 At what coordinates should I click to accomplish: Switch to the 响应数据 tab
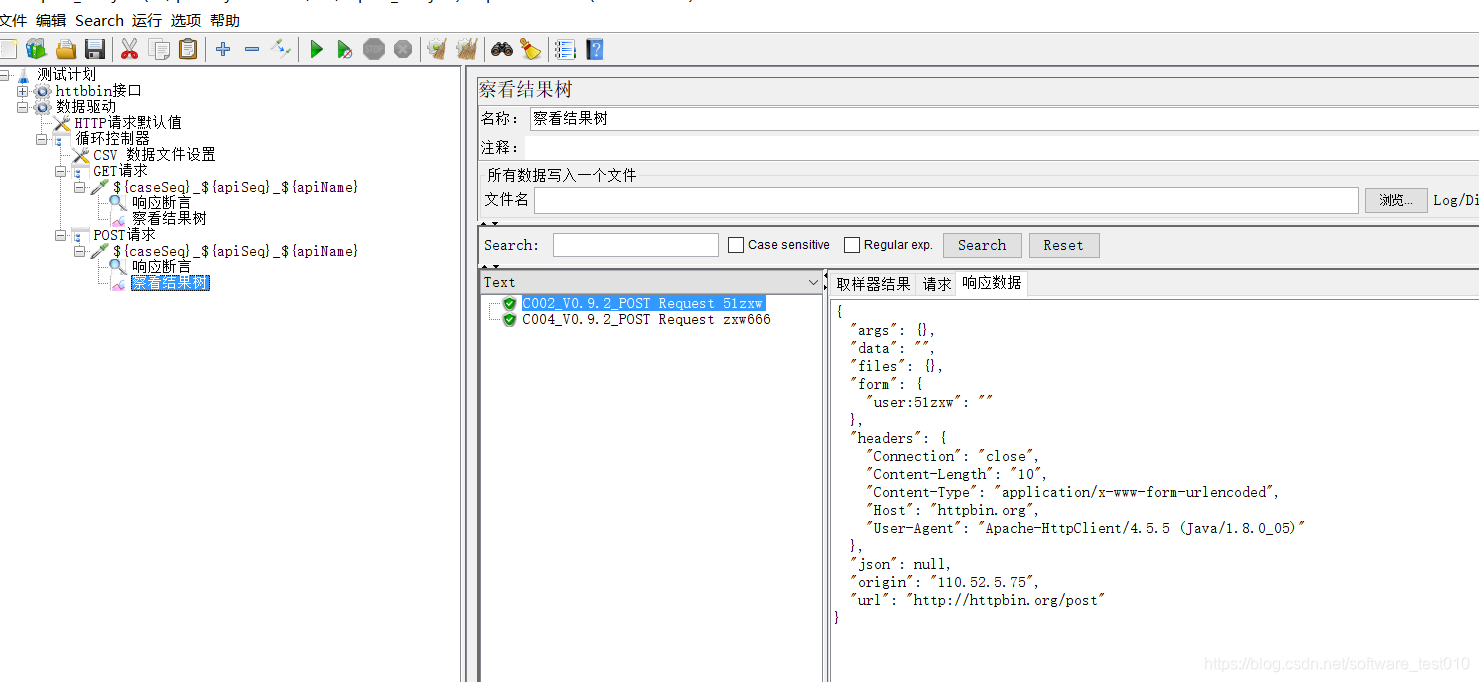point(992,283)
